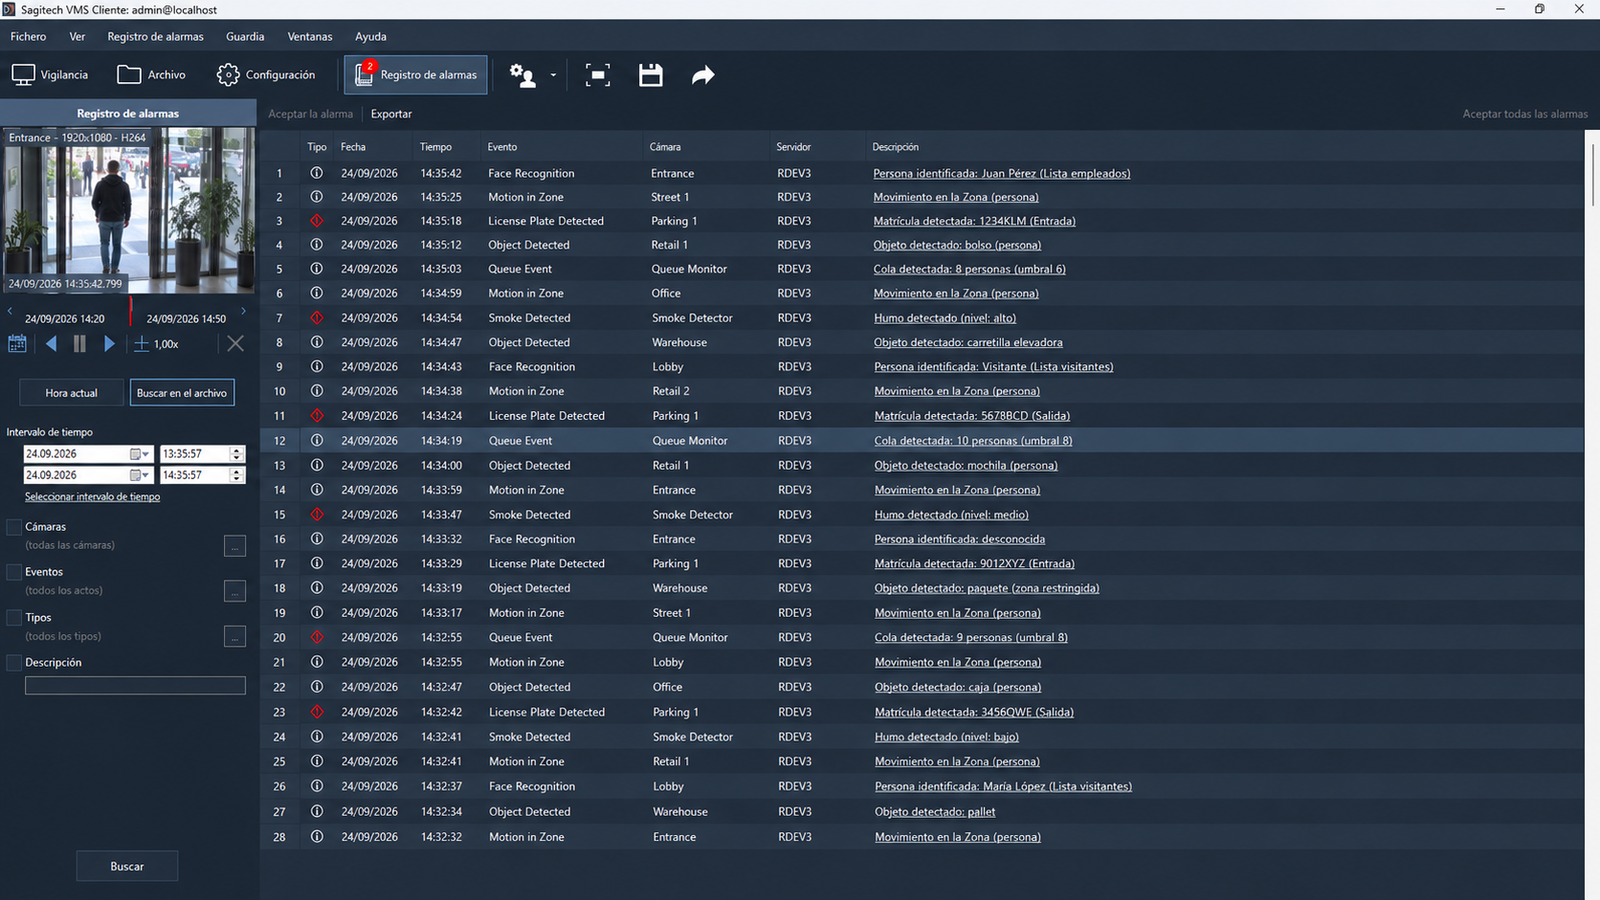
Task: Click the save floppy disk icon
Action: 651,75
